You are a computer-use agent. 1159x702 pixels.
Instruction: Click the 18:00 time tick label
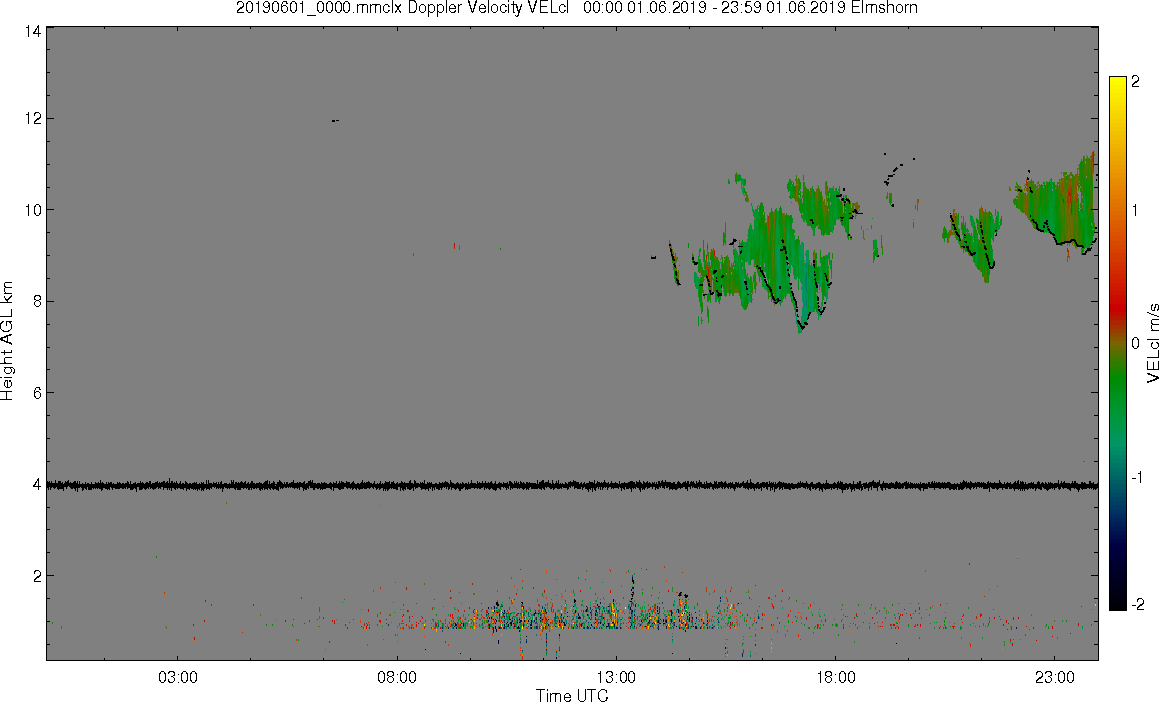tap(836, 678)
